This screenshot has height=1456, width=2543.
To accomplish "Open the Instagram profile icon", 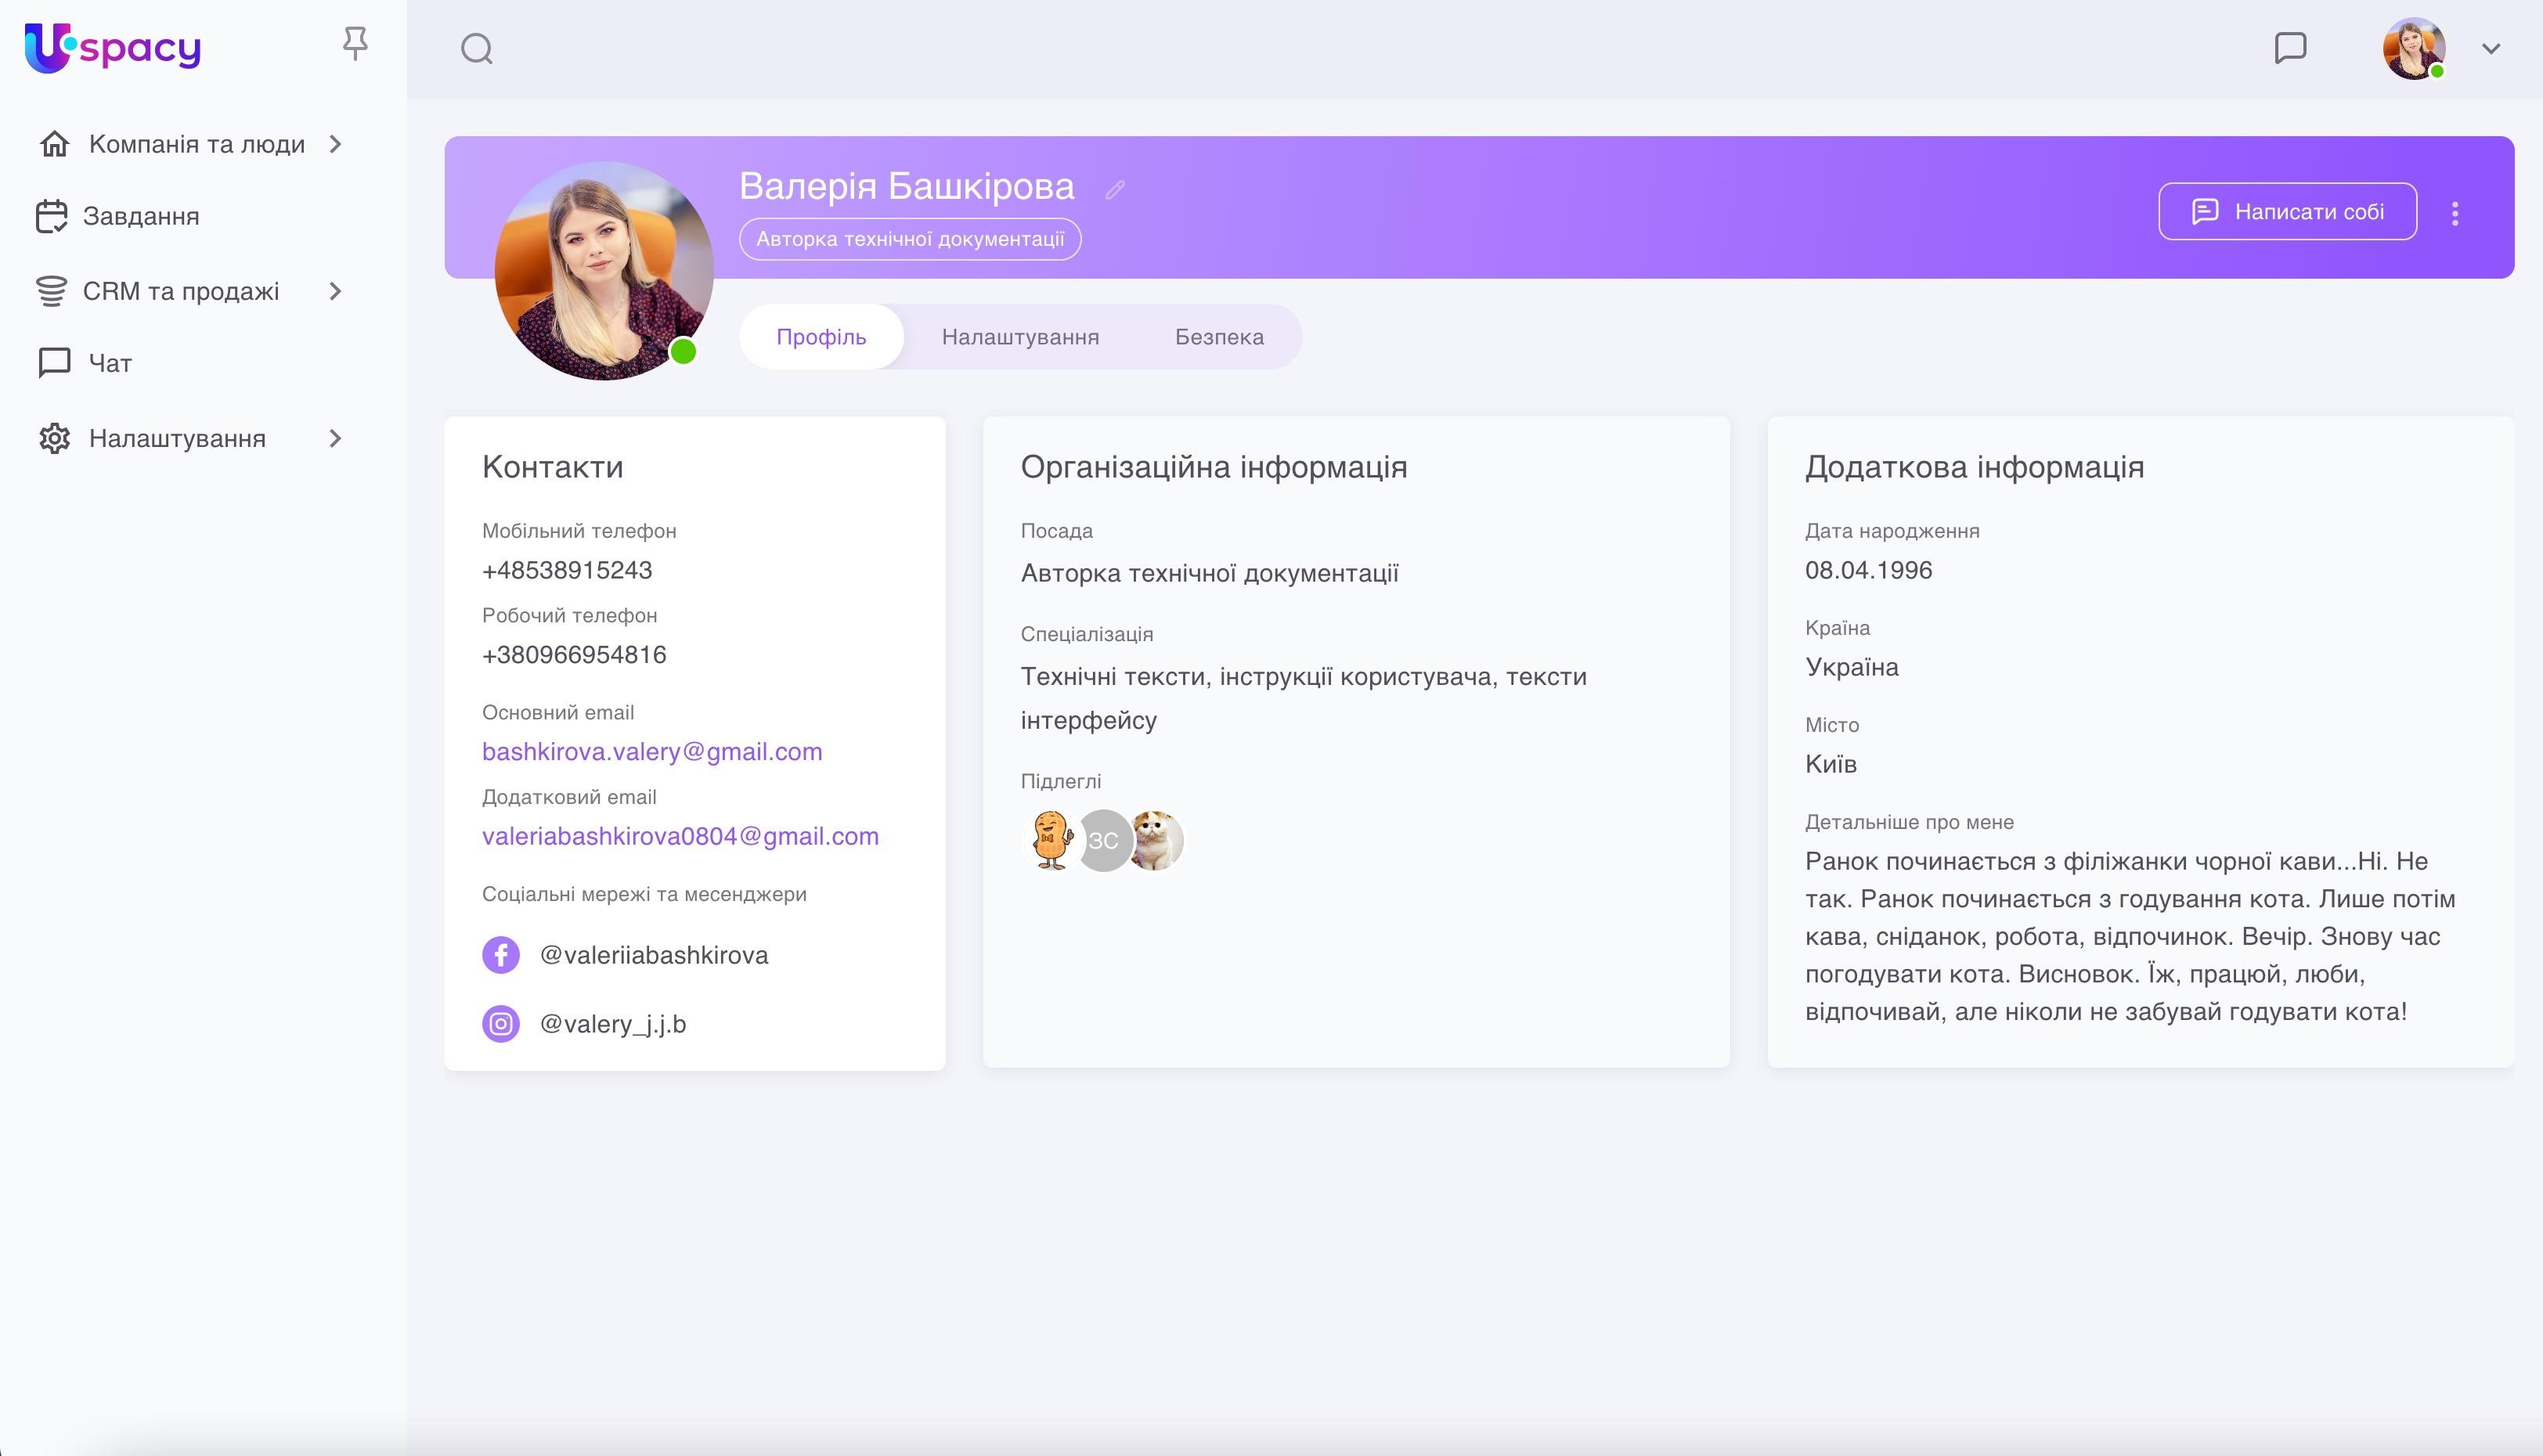I will [501, 1023].
